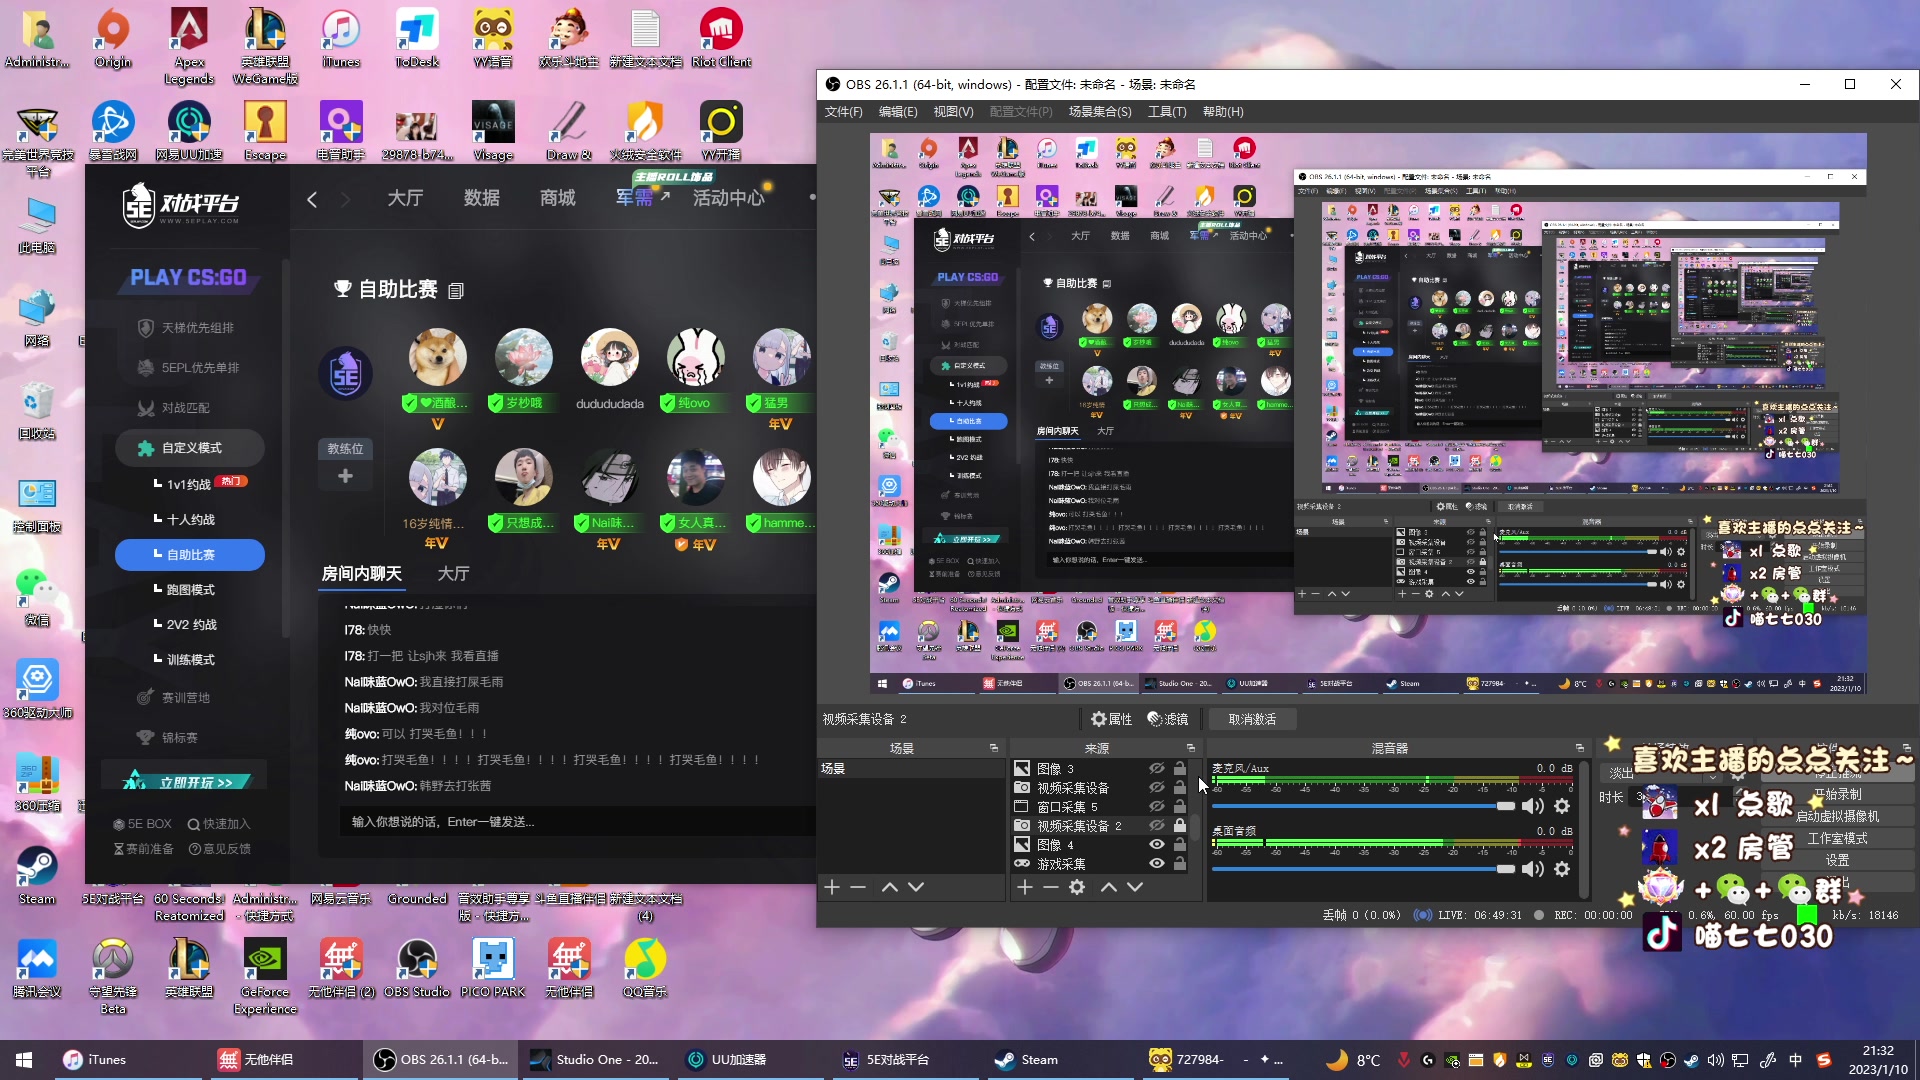Go back using the 5E navigation arrow
This screenshot has width=1920, height=1080.
coord(312,199)
